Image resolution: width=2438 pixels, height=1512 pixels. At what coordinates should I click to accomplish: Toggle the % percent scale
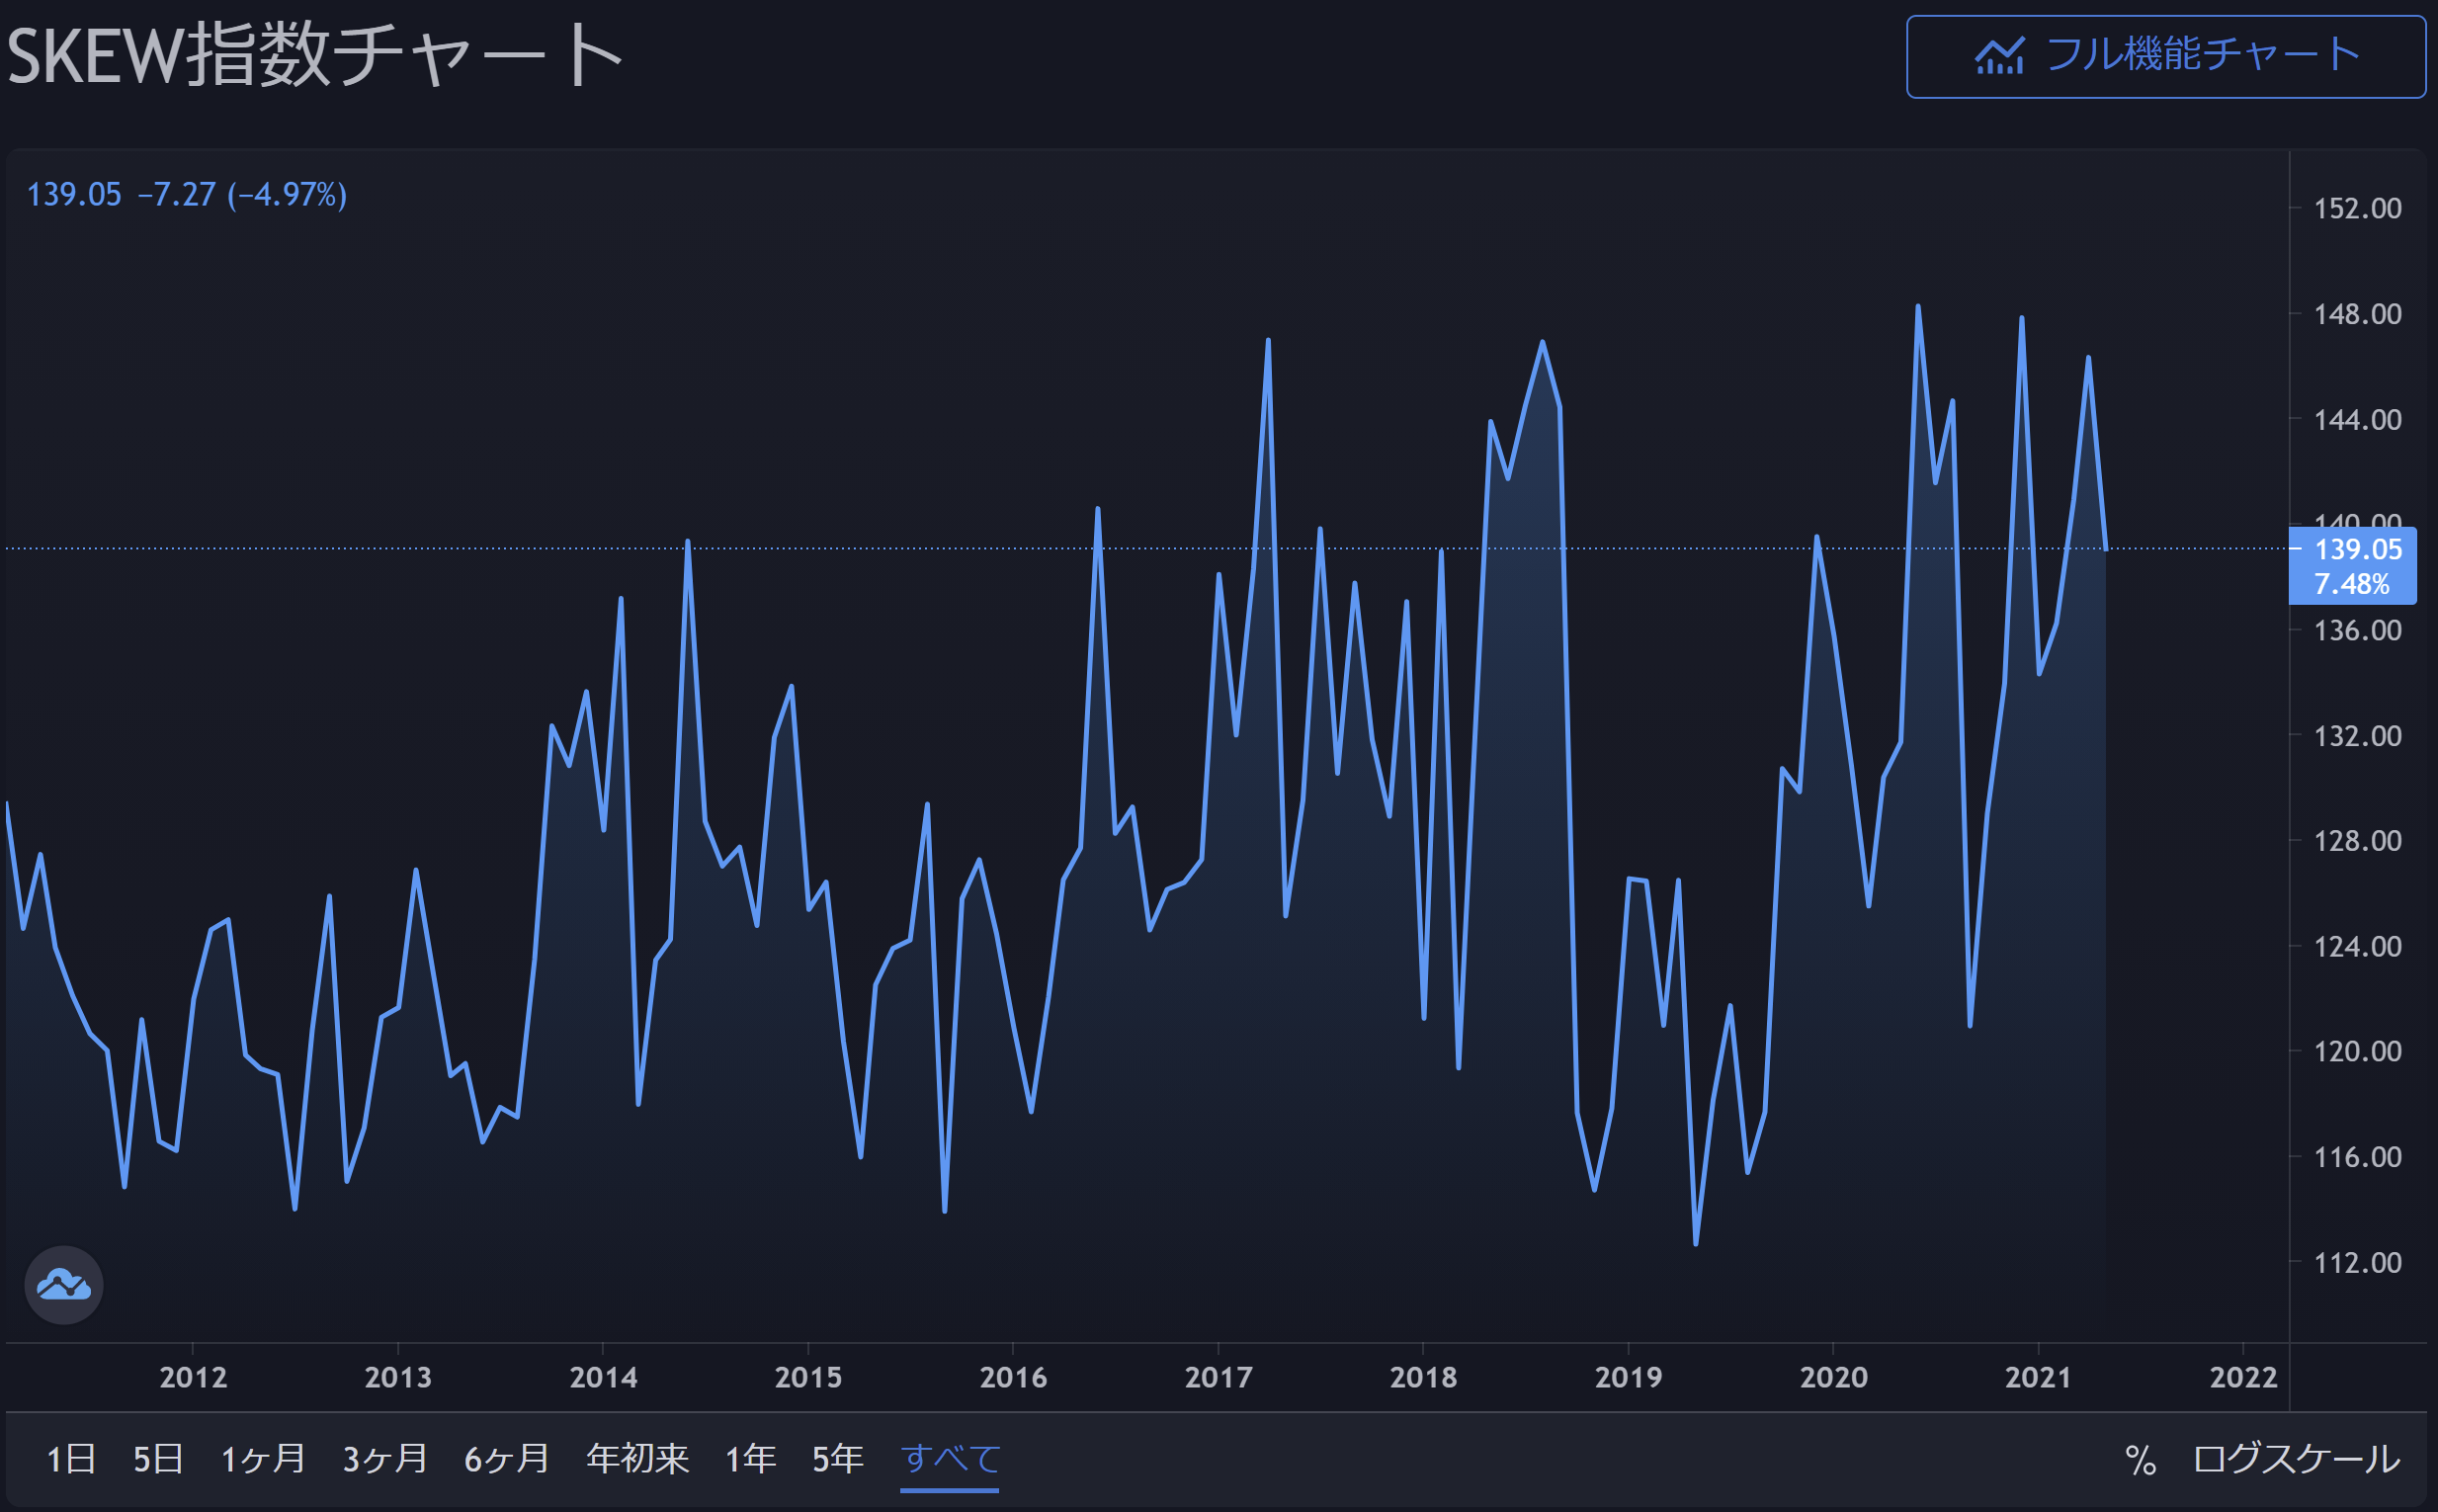[x=2140, y=1460]
